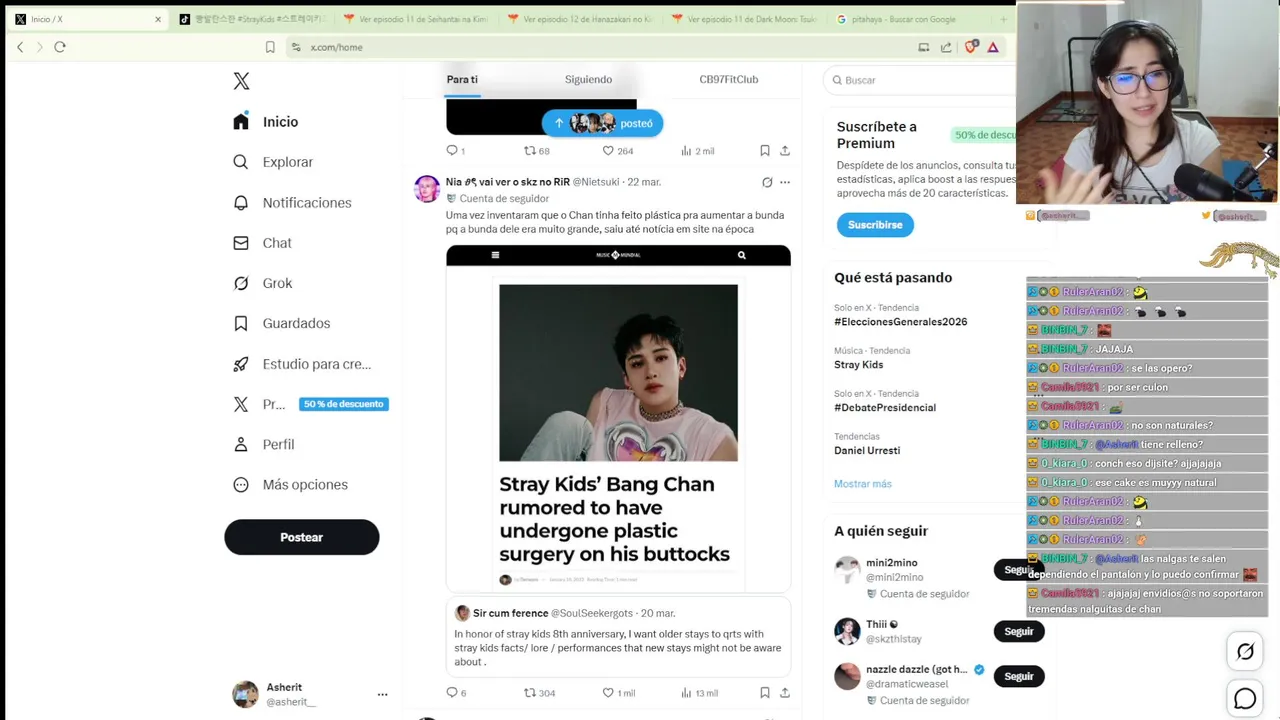Close the Inicio / X browser tab
1280x720 pixels.
[x=158, y=19]
